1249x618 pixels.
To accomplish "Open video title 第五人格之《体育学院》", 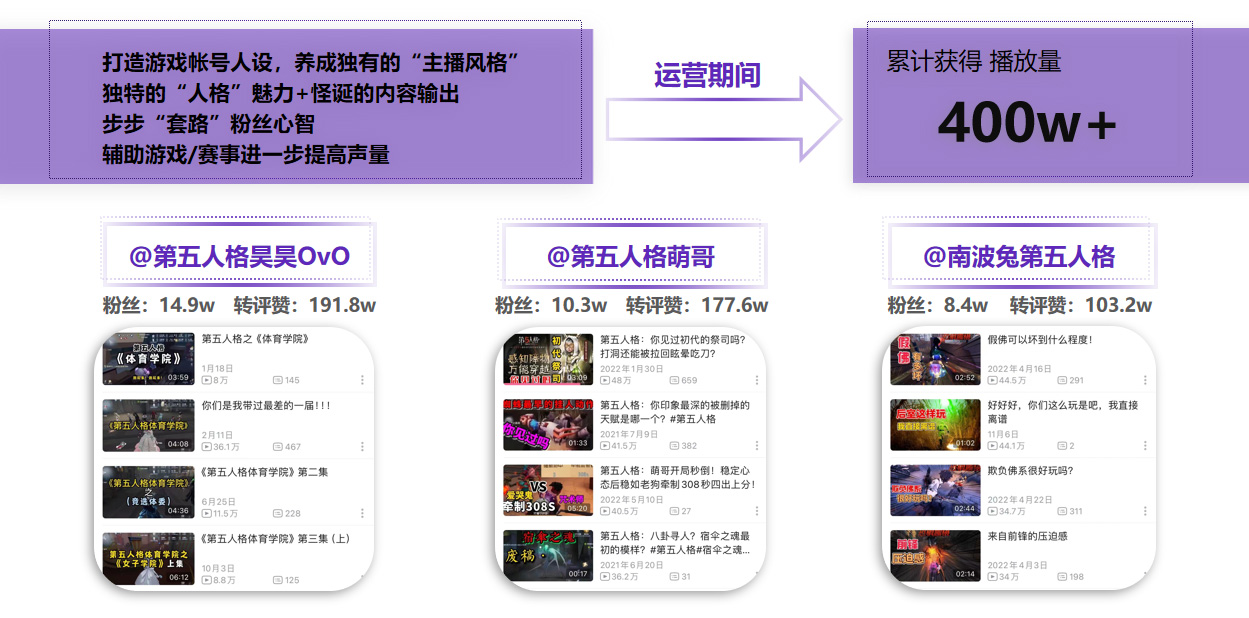I will (x=255, y=339).
